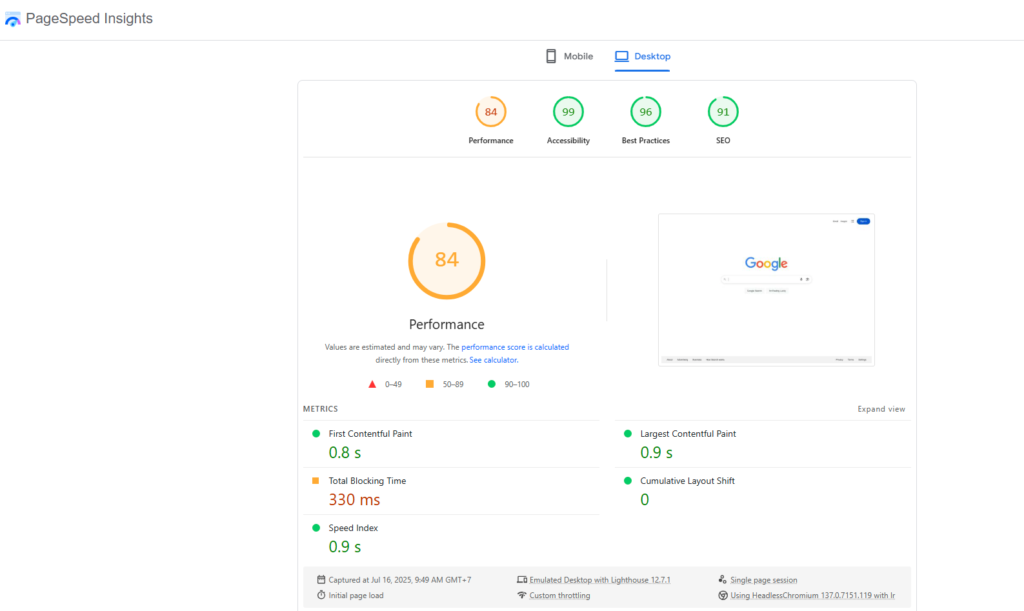This screenshot has width=1024, height=611.
Task: Click the orange square beside Total Blocking Time
Action: coord(315,480)
